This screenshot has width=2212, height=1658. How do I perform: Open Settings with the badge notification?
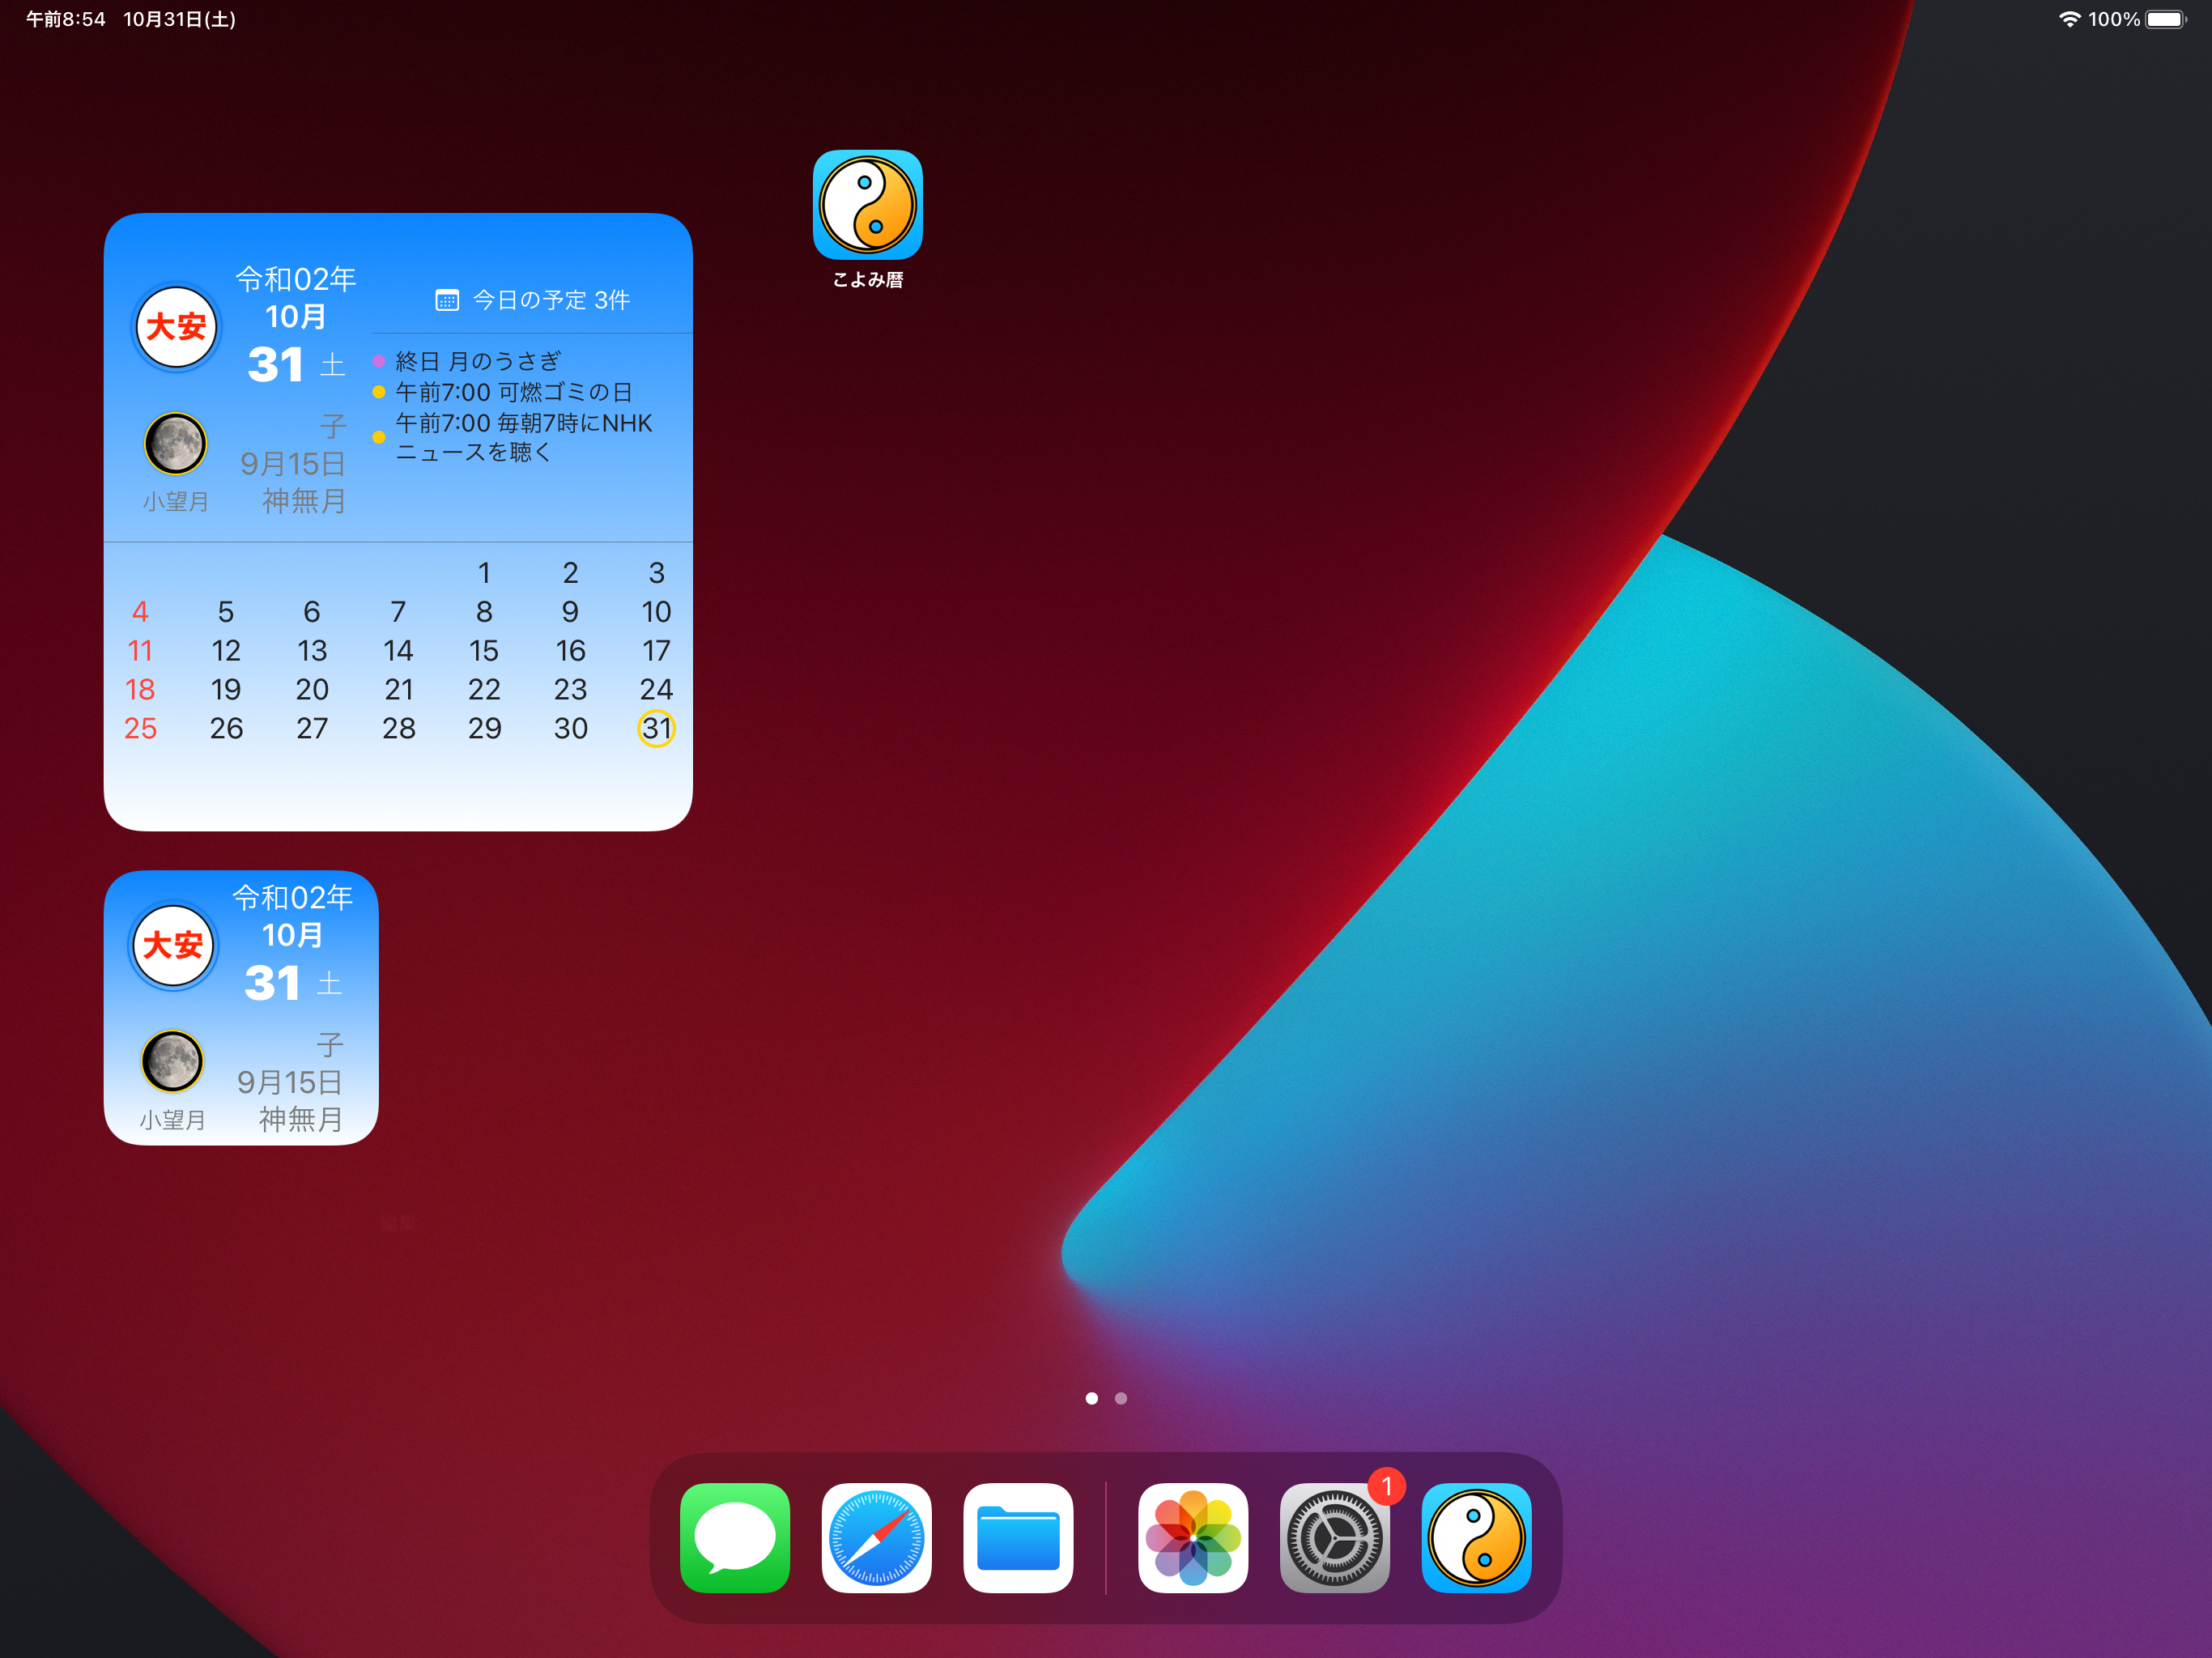[x=1334, y=1537]
